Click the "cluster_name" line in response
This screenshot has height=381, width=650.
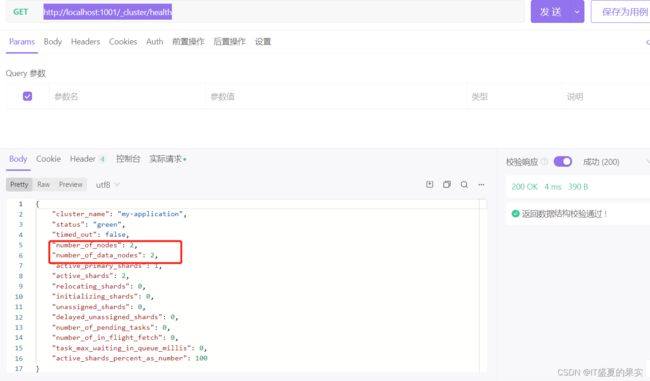pyautogui.click(x=119, y=214)
